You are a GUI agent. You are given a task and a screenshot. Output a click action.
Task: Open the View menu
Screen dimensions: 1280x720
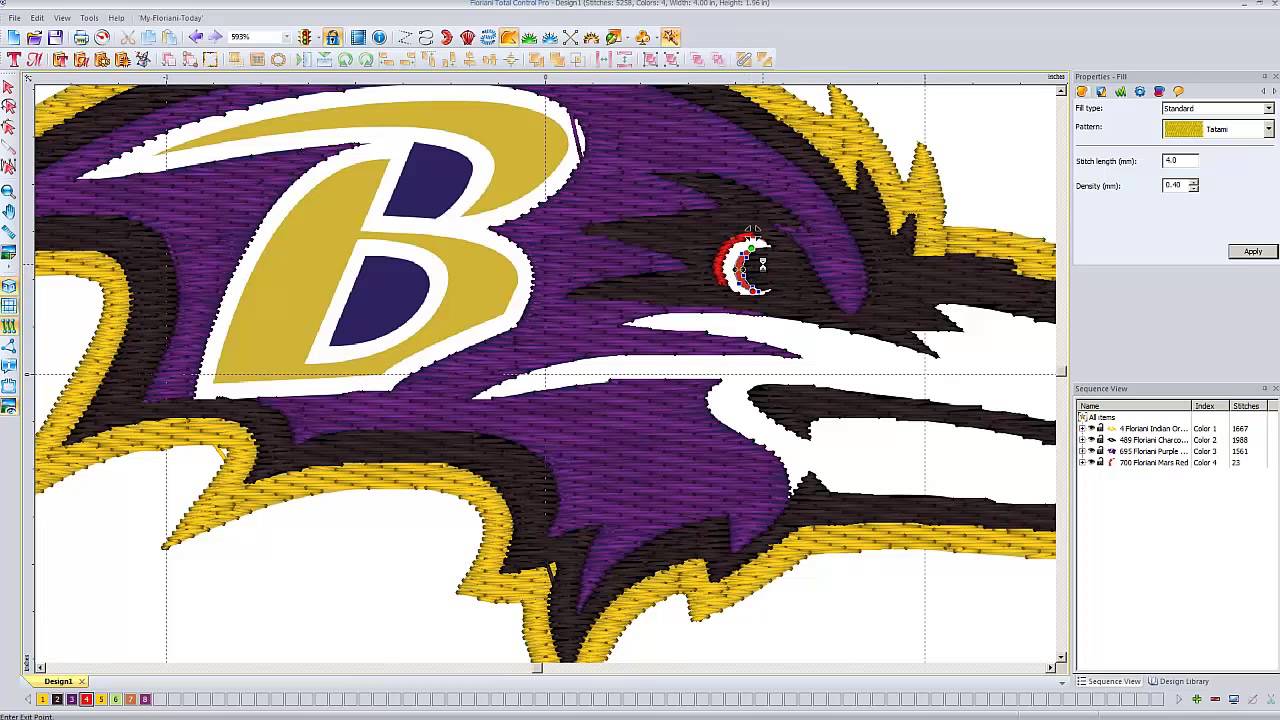(62, 18)
